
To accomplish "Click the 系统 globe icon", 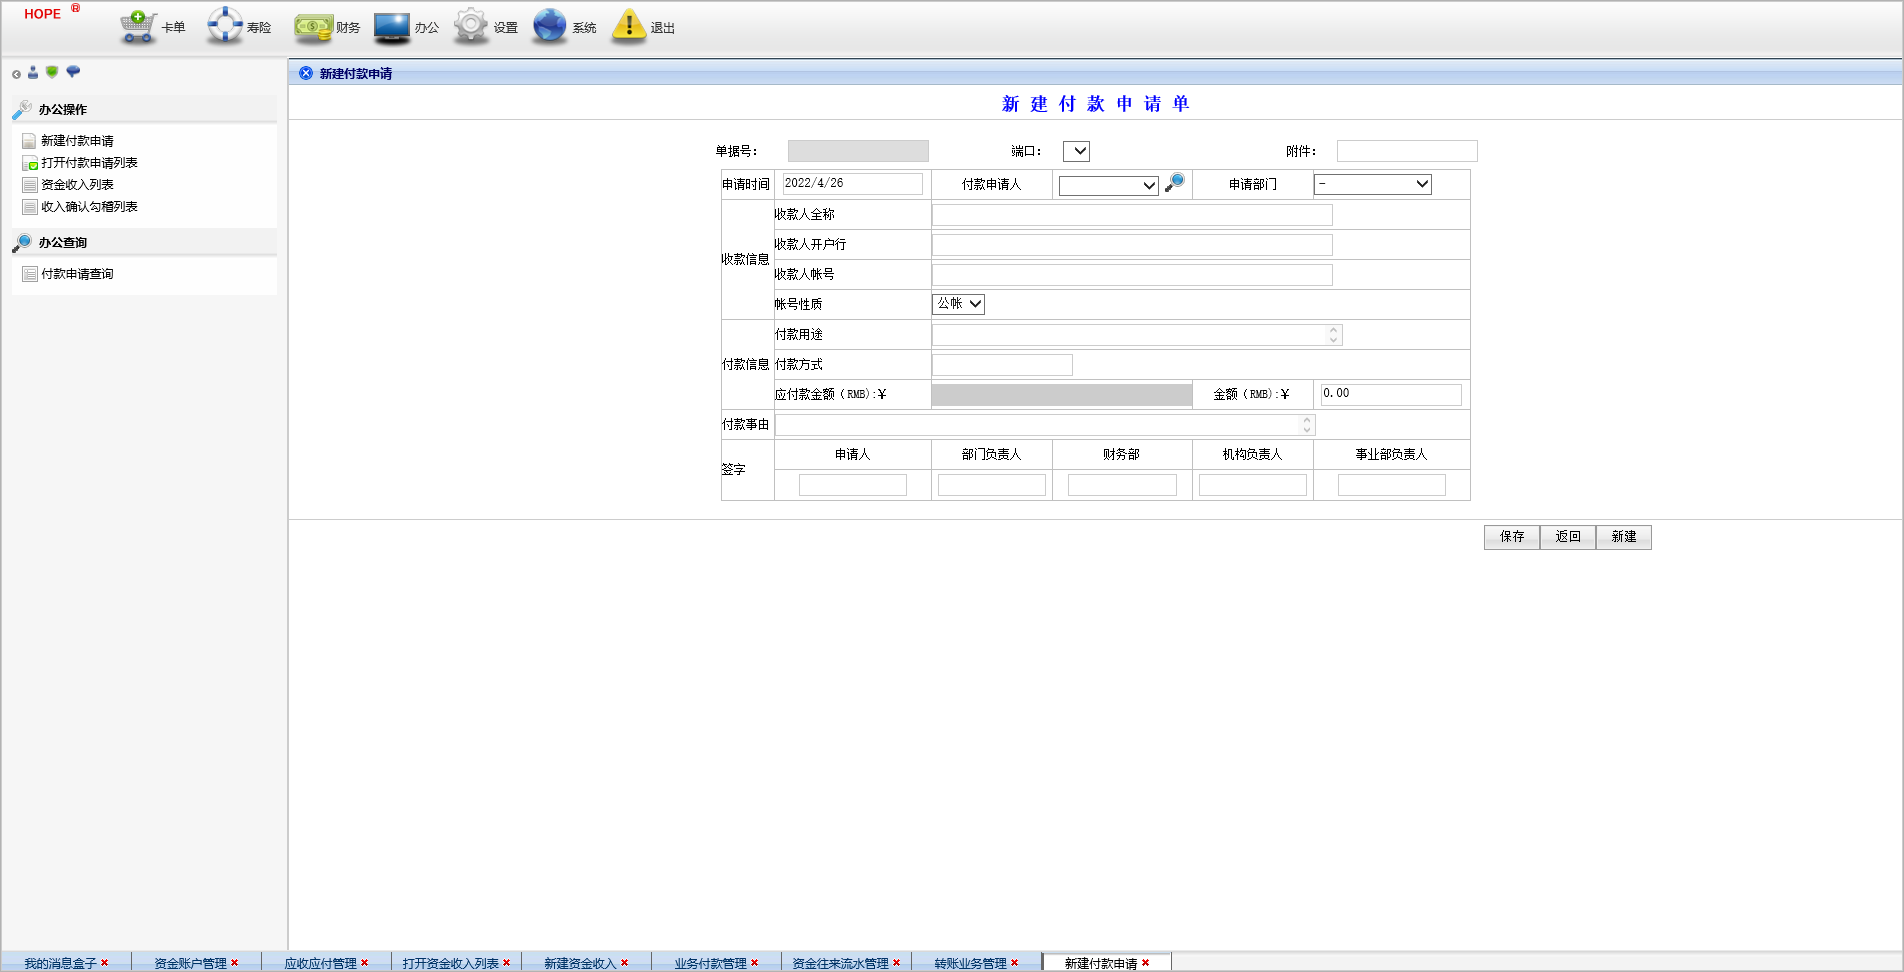I will pos(550,26).
